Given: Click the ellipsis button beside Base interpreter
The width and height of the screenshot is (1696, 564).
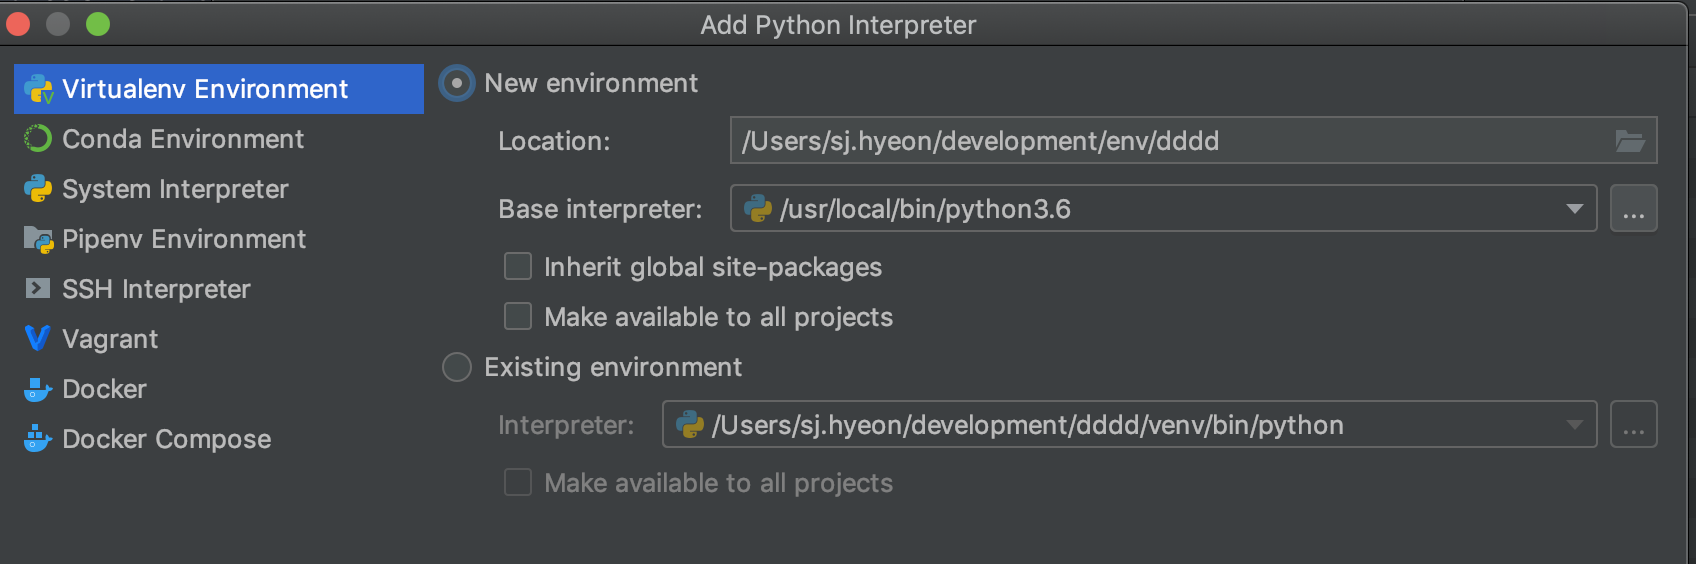Looking at the screenshot, I should click(x=1633, y=209).
